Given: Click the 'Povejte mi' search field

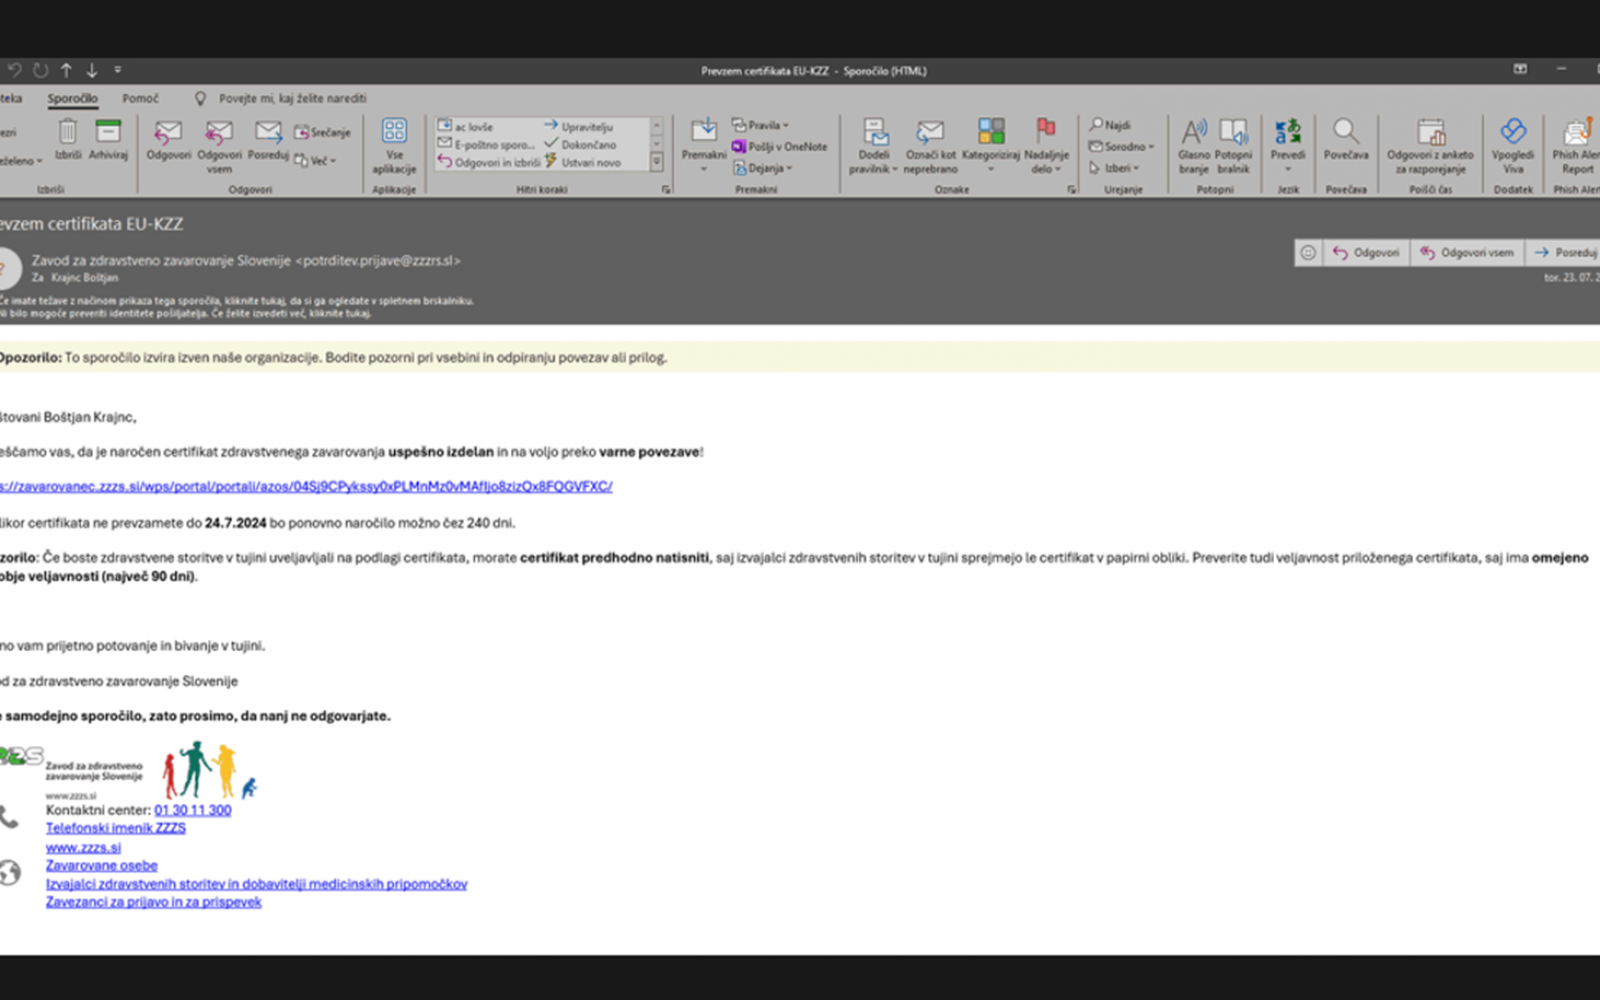Looking at the screenshot, I should 292,98.
